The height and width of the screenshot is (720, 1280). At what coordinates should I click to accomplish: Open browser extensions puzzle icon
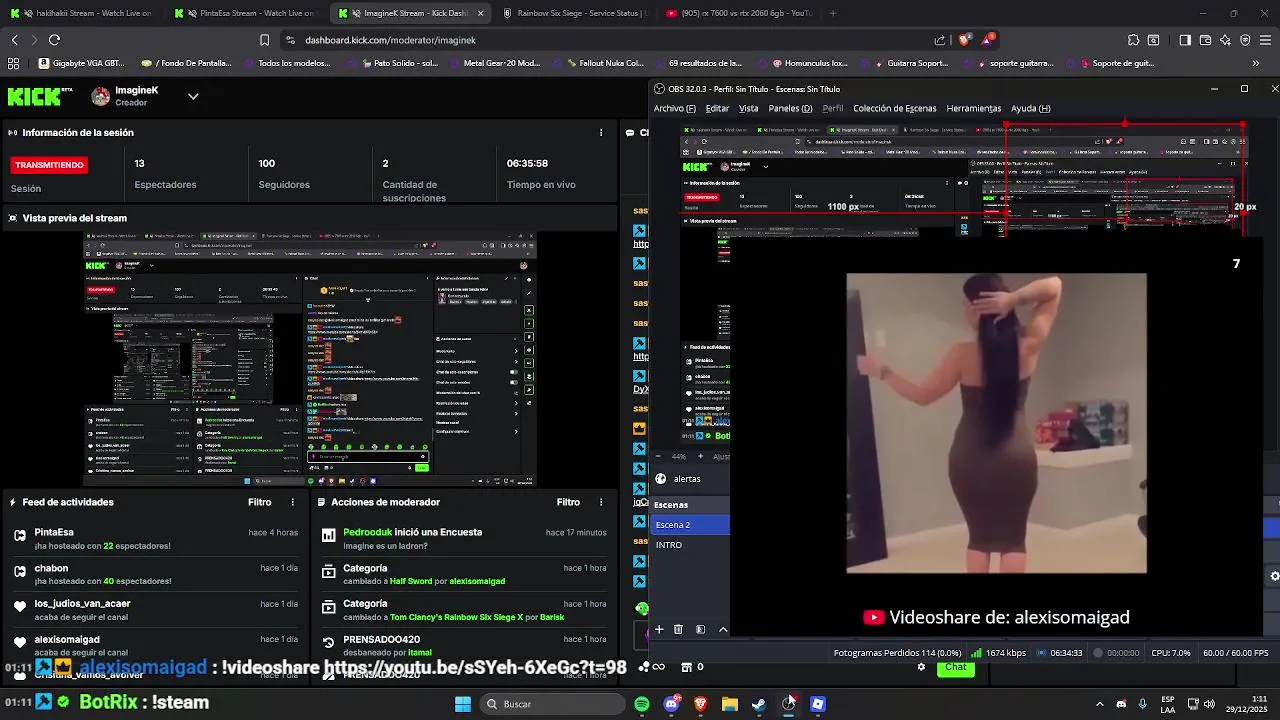1133,40
